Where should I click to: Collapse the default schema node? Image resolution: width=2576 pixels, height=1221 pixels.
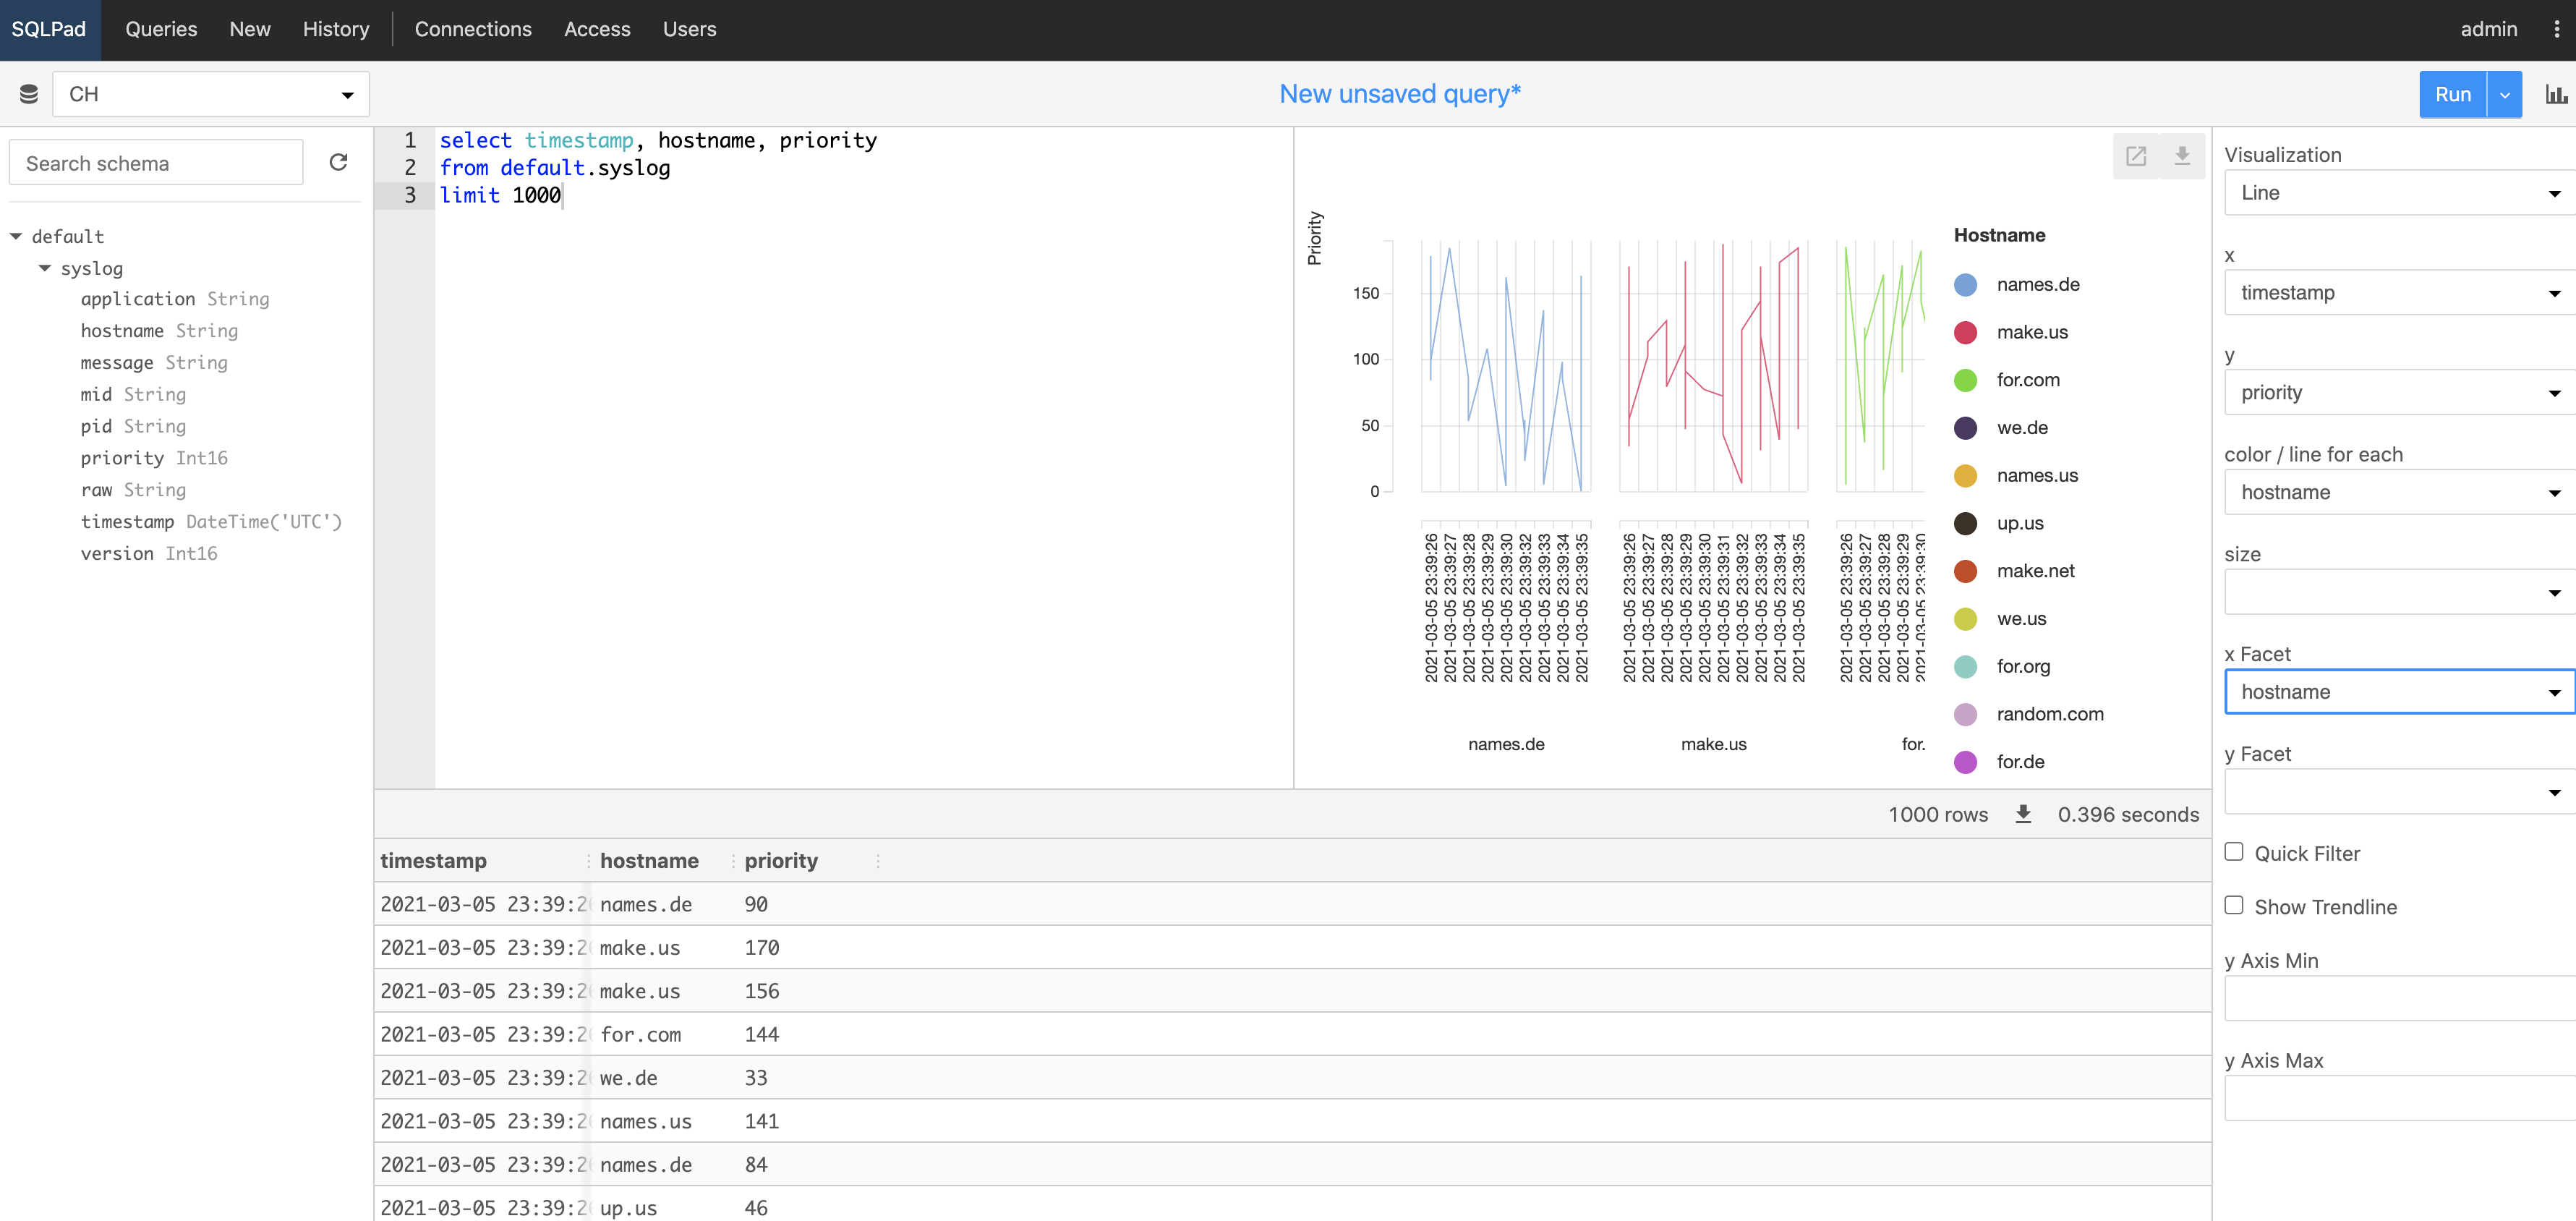(x=16, y=236)
